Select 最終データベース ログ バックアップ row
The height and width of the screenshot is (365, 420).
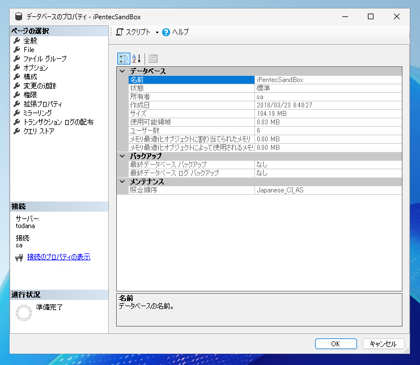265,173
